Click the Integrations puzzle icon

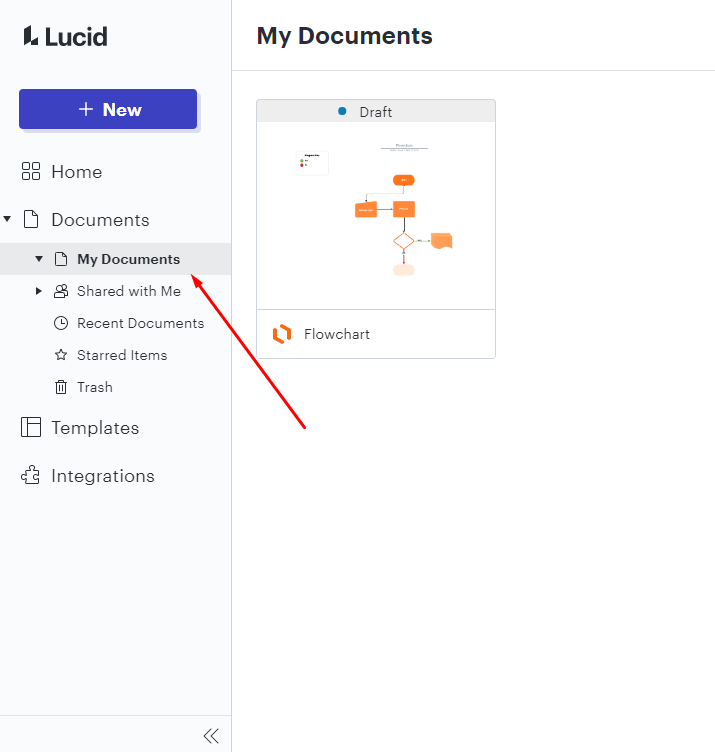tap(31, 475)
